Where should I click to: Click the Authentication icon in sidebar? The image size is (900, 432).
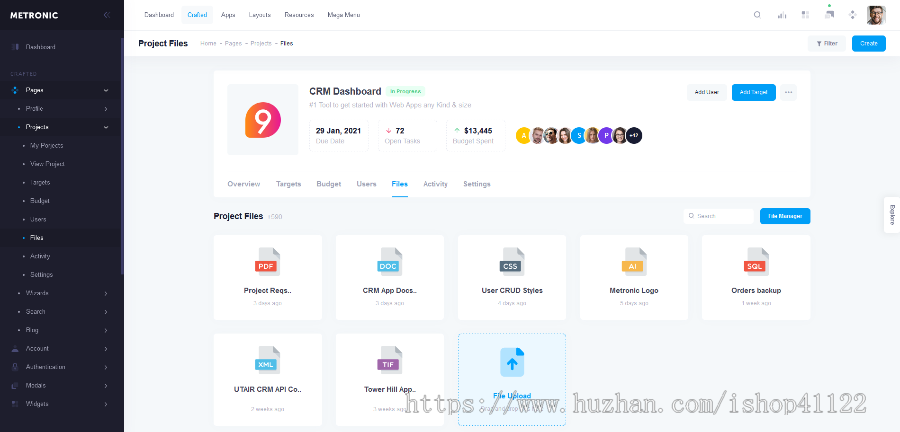pos(15,367)
